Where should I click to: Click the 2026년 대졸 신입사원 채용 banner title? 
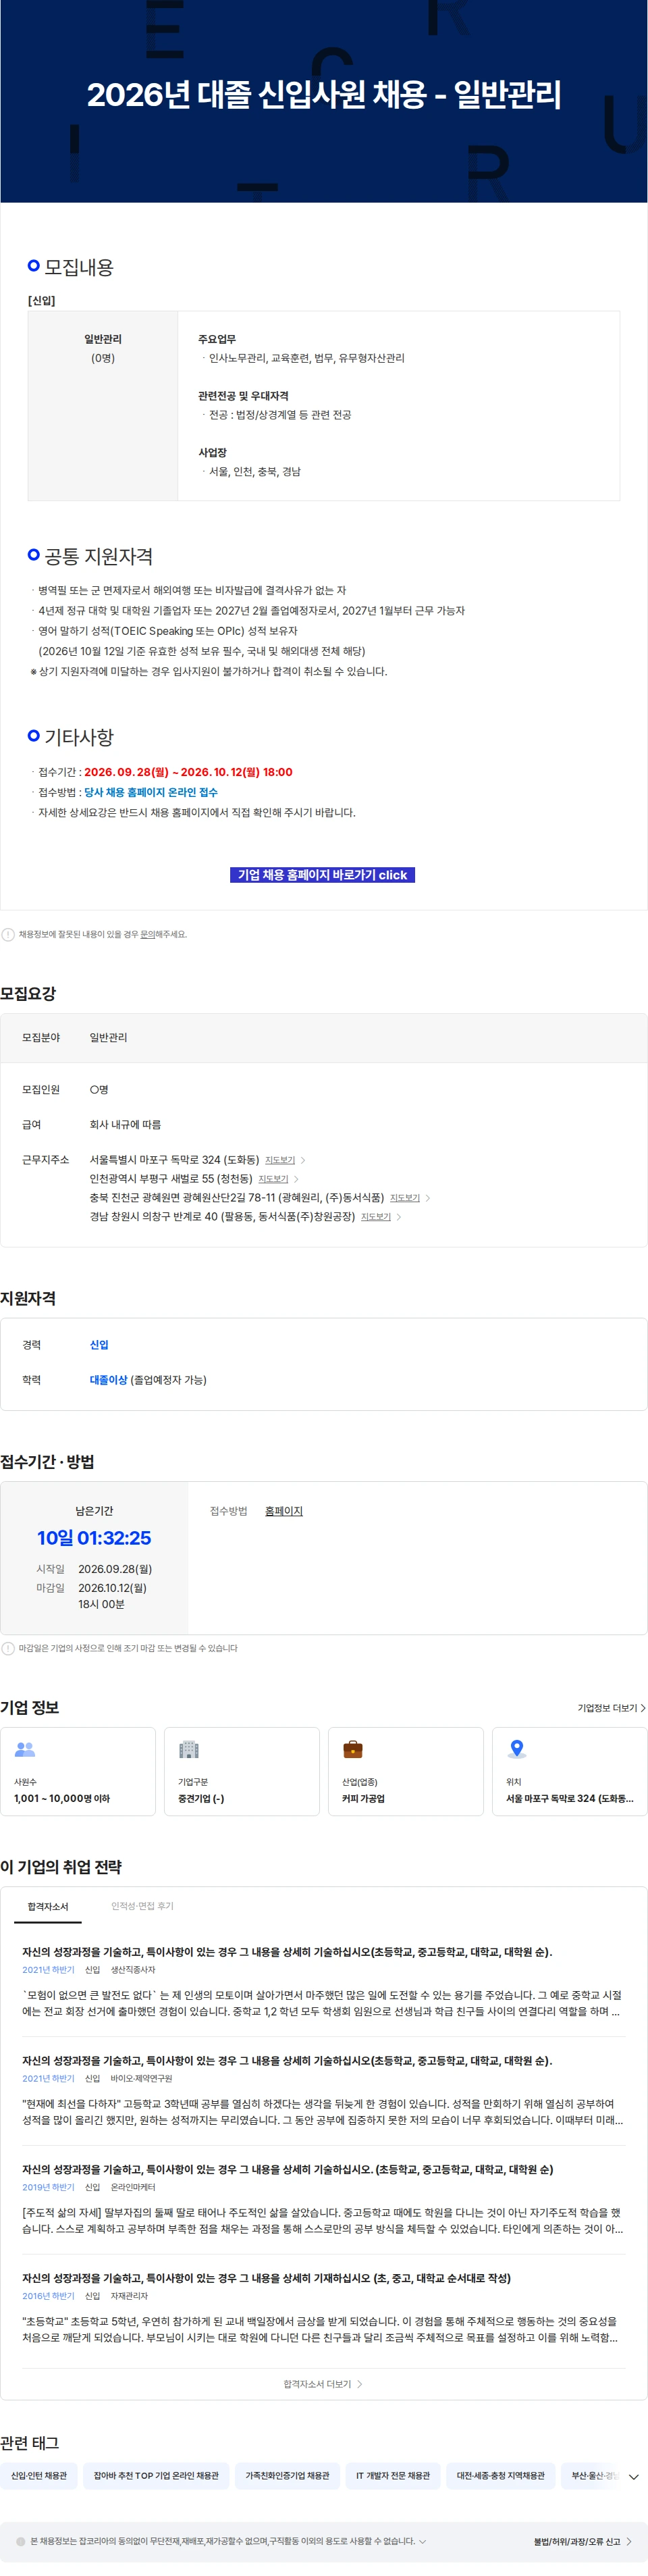pyautogui.click(x=324, y=95)
